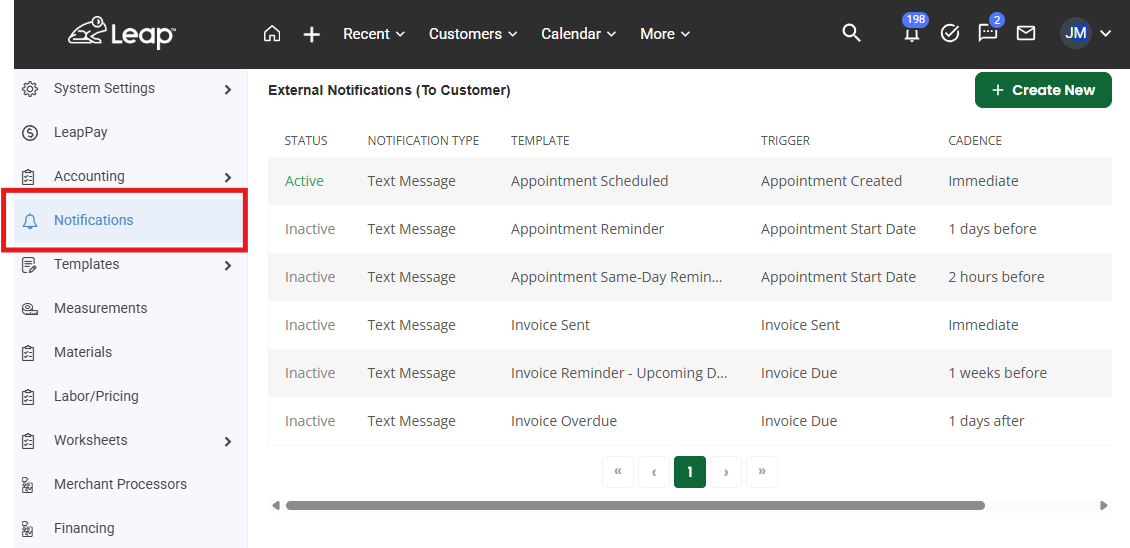Click the Leap frog logo
This screenshot has height=548, width=1130.
click(122, 33)
